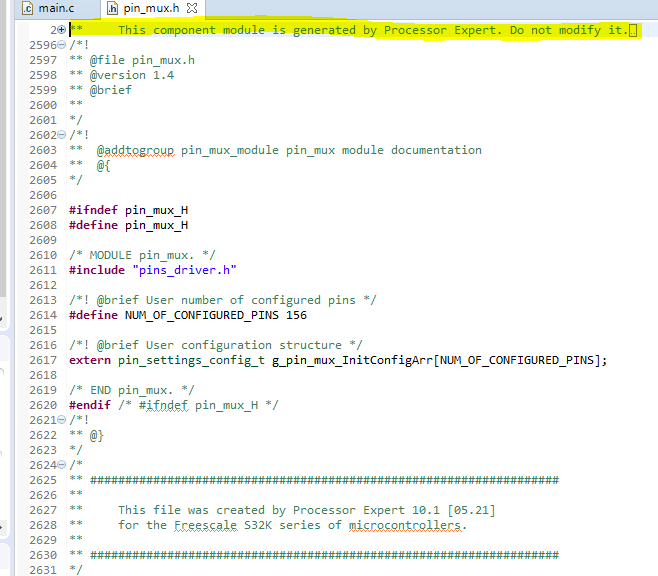The width and height of the screenshot is (658, 576).
Task: Click the '@addtogroup' underlined word
Action: tap(135, 150)
